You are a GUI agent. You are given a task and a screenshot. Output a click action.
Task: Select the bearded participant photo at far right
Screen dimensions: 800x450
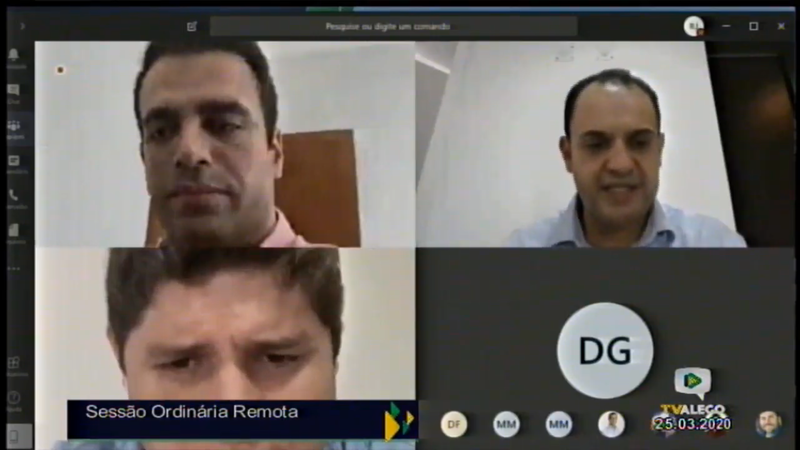click(768, 424)
